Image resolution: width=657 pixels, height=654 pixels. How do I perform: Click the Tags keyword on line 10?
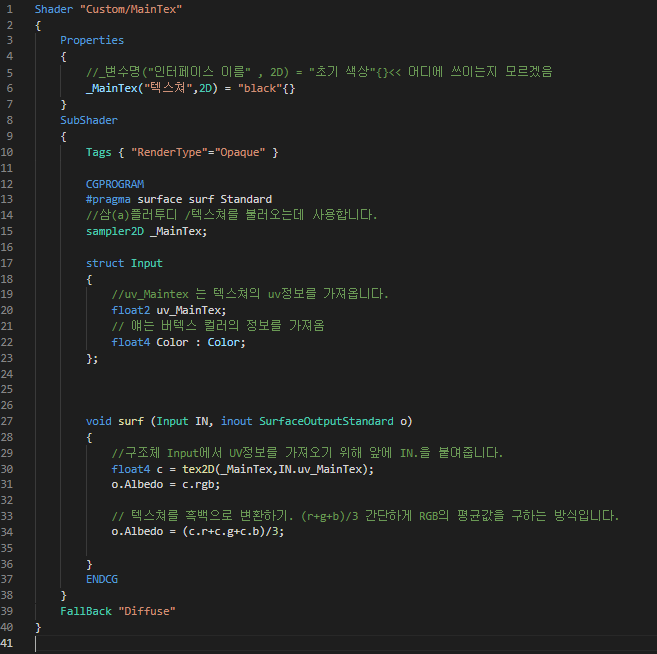[x=98, y=152]
